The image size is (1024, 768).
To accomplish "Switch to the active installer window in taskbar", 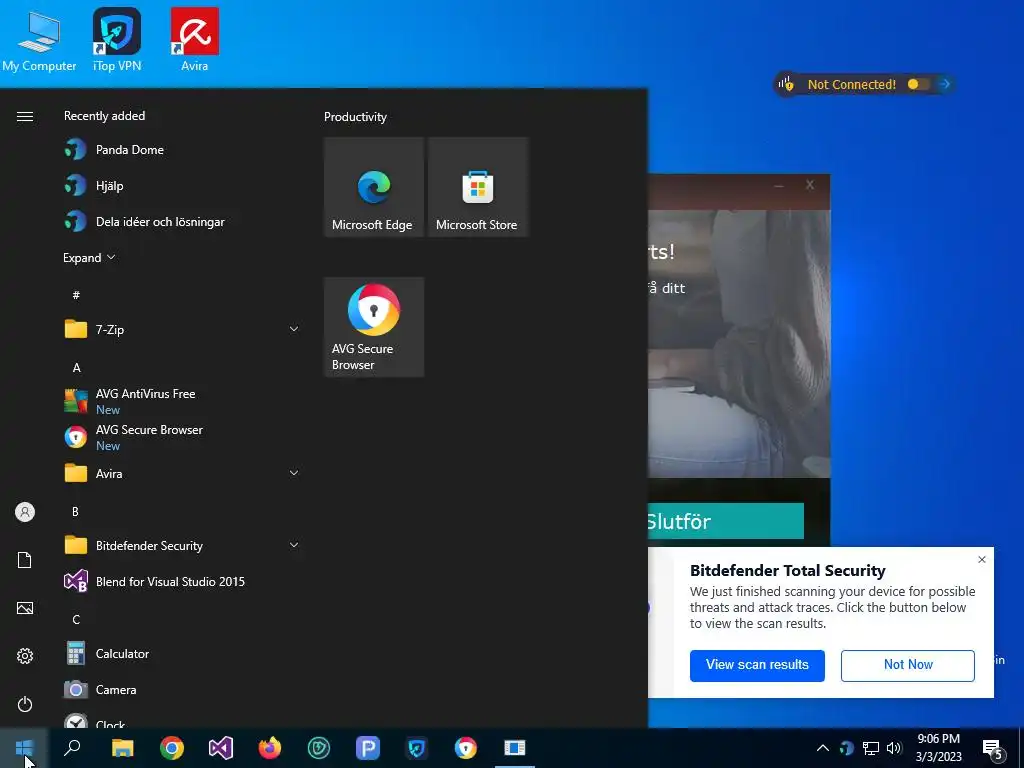I will click(515, 748).
